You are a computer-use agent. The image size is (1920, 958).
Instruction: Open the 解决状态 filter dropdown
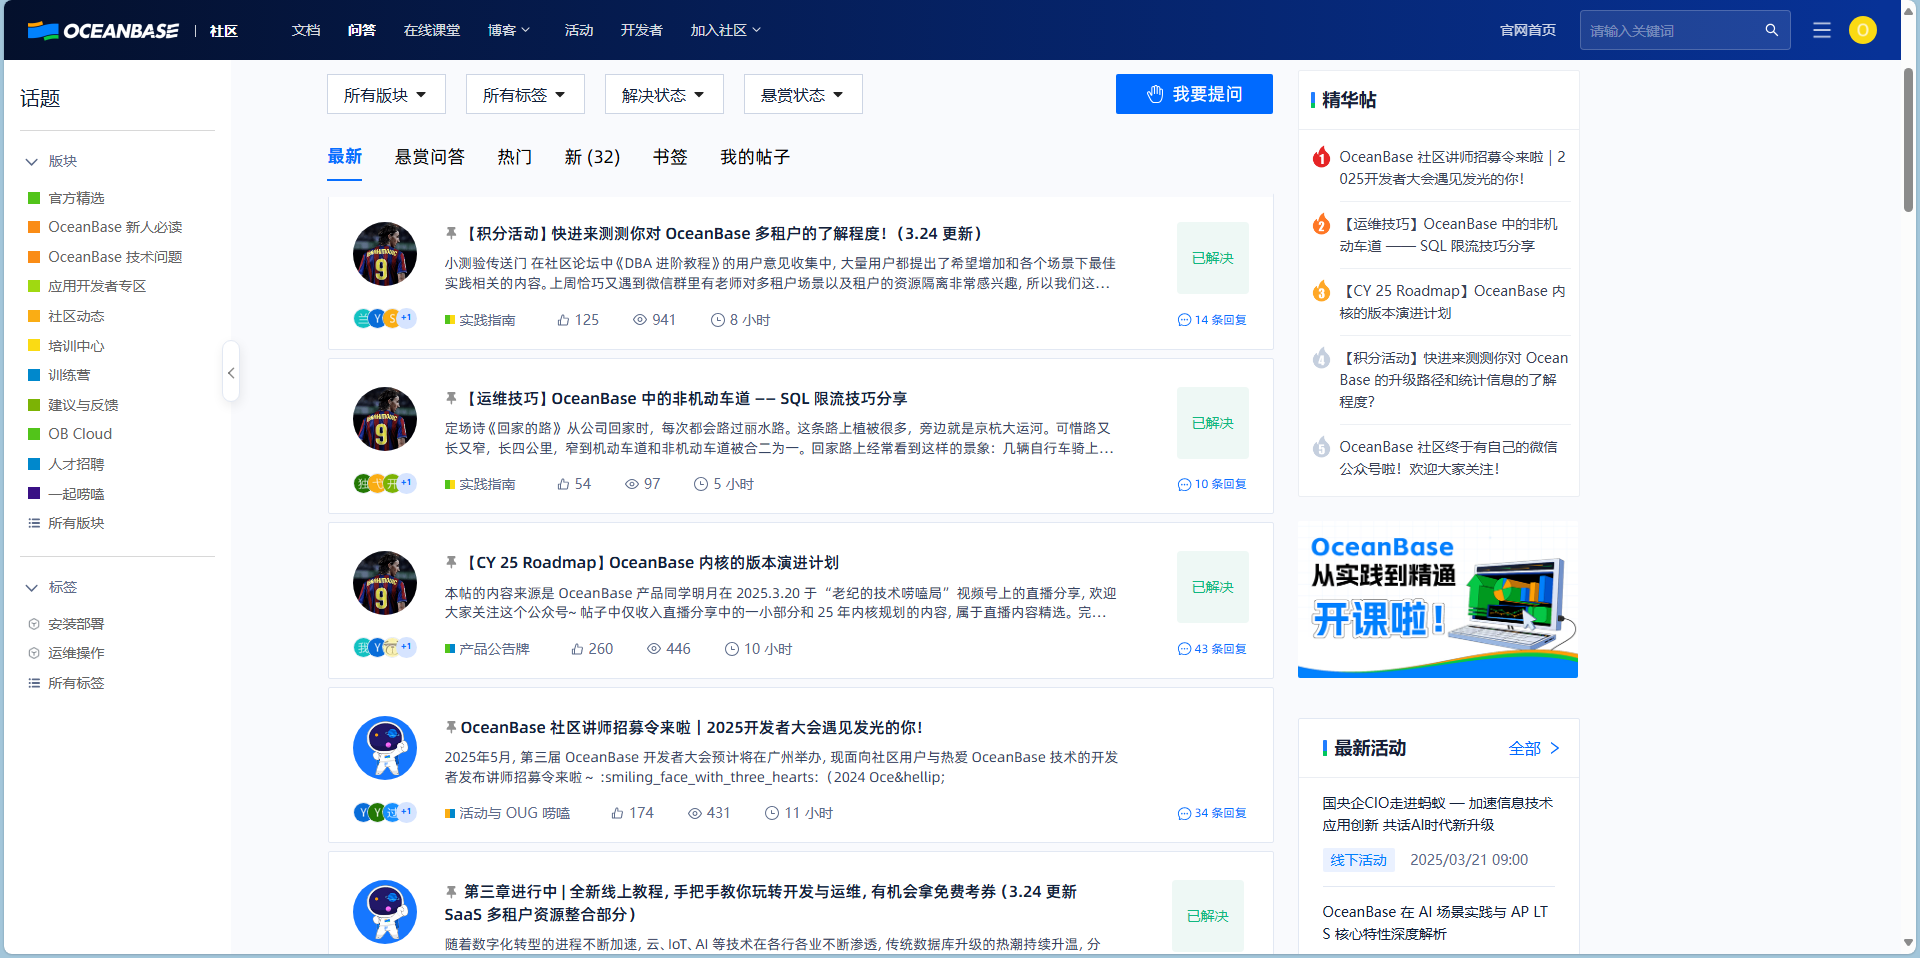pos(664,94)
